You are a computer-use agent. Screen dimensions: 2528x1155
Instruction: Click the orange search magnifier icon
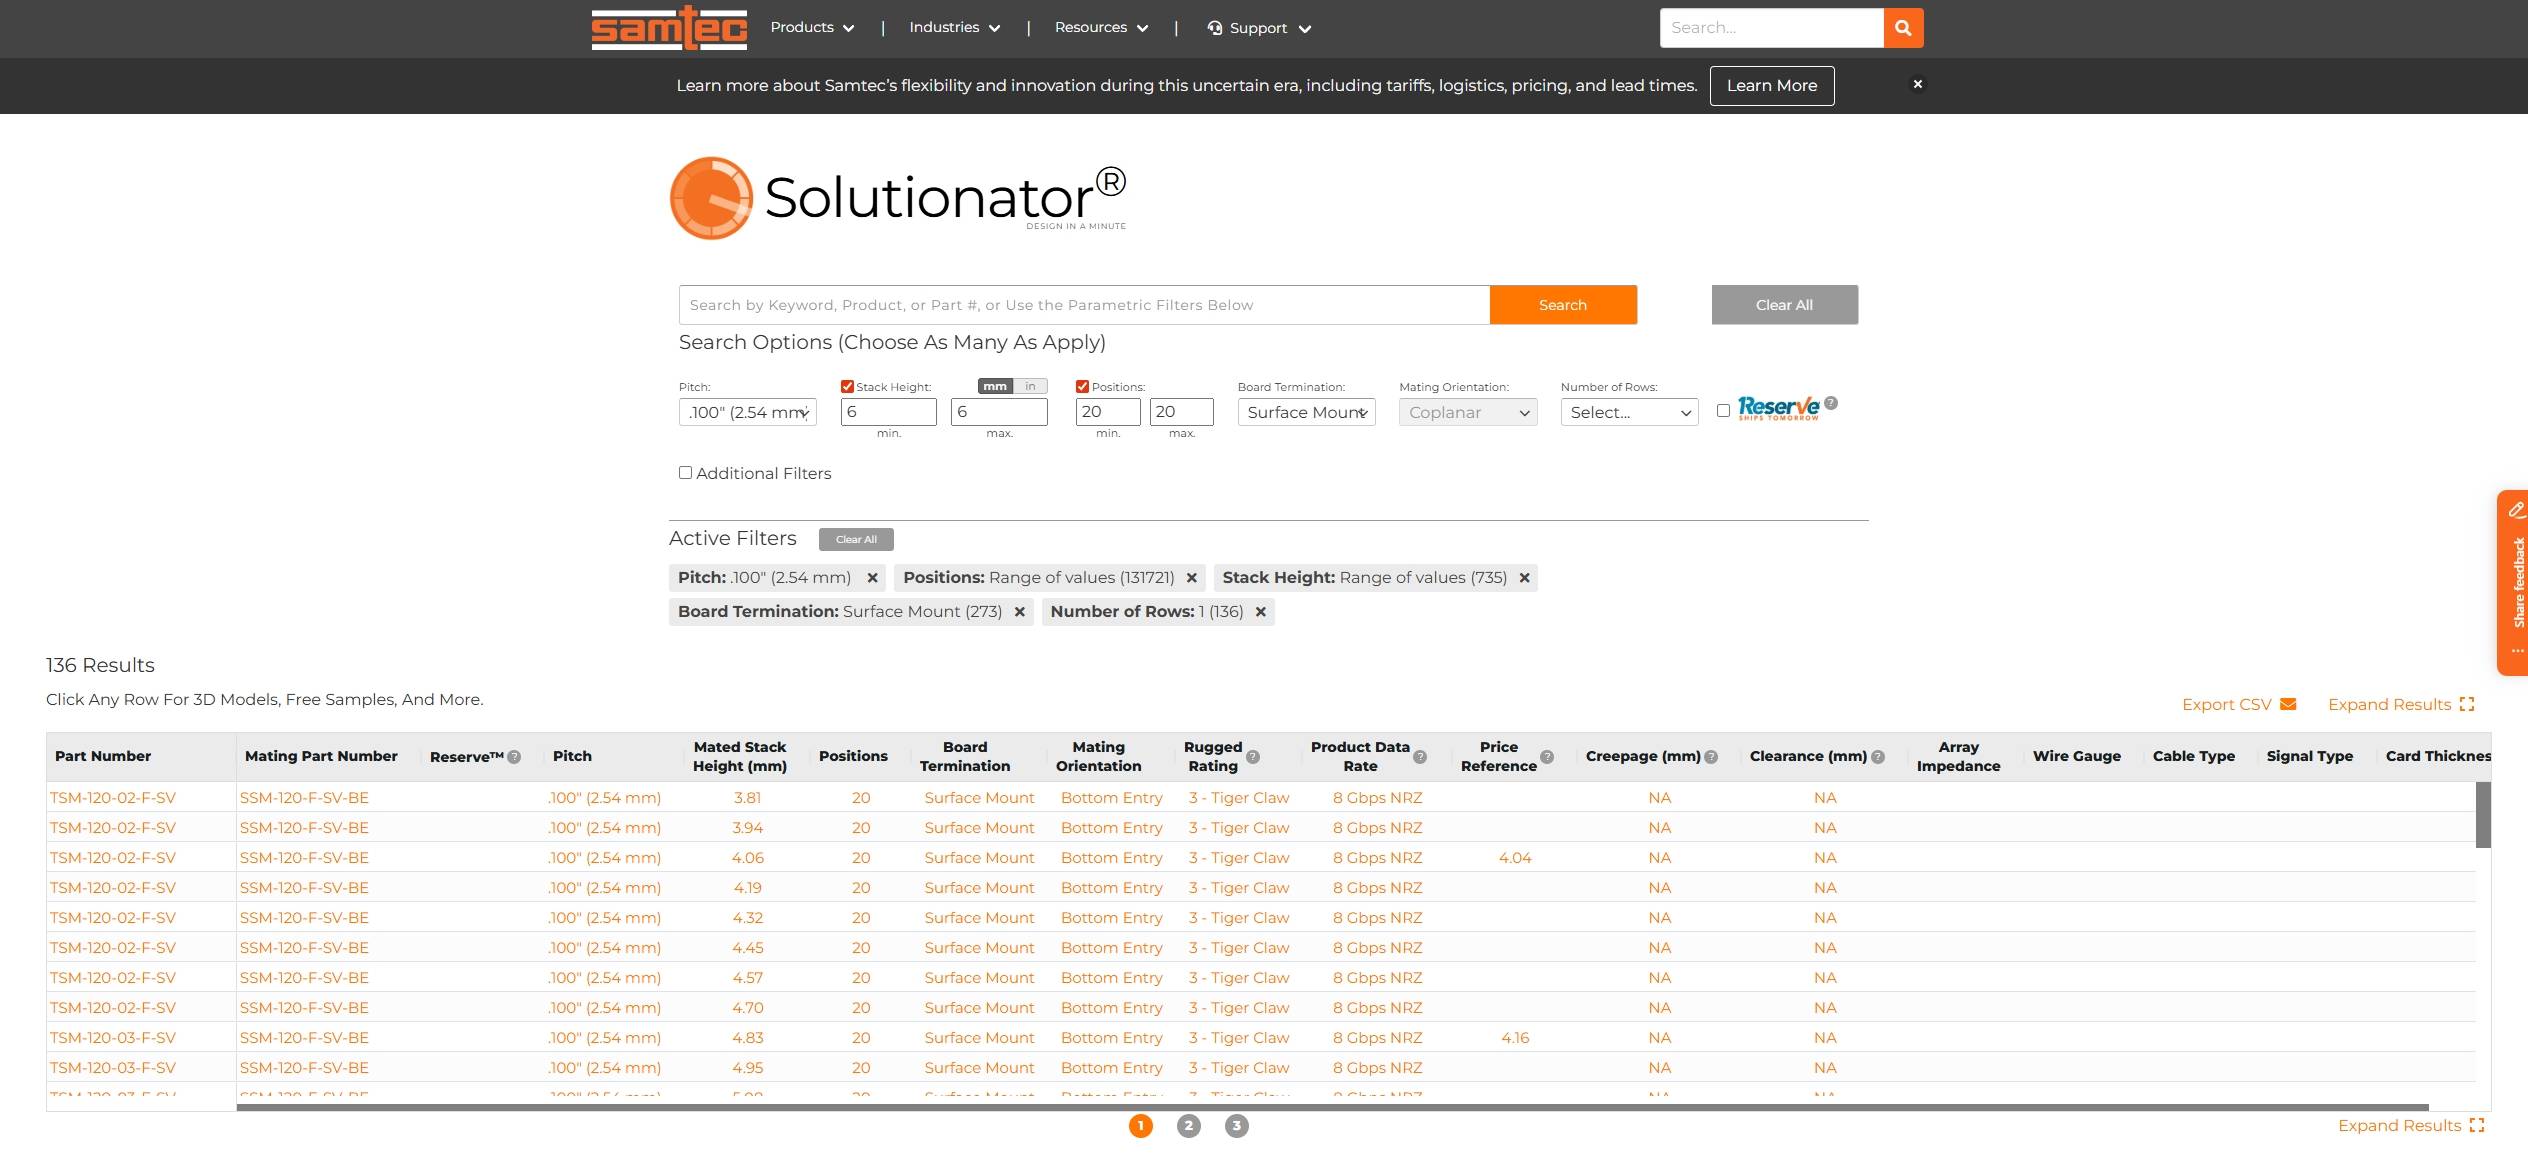(1903, 28)
